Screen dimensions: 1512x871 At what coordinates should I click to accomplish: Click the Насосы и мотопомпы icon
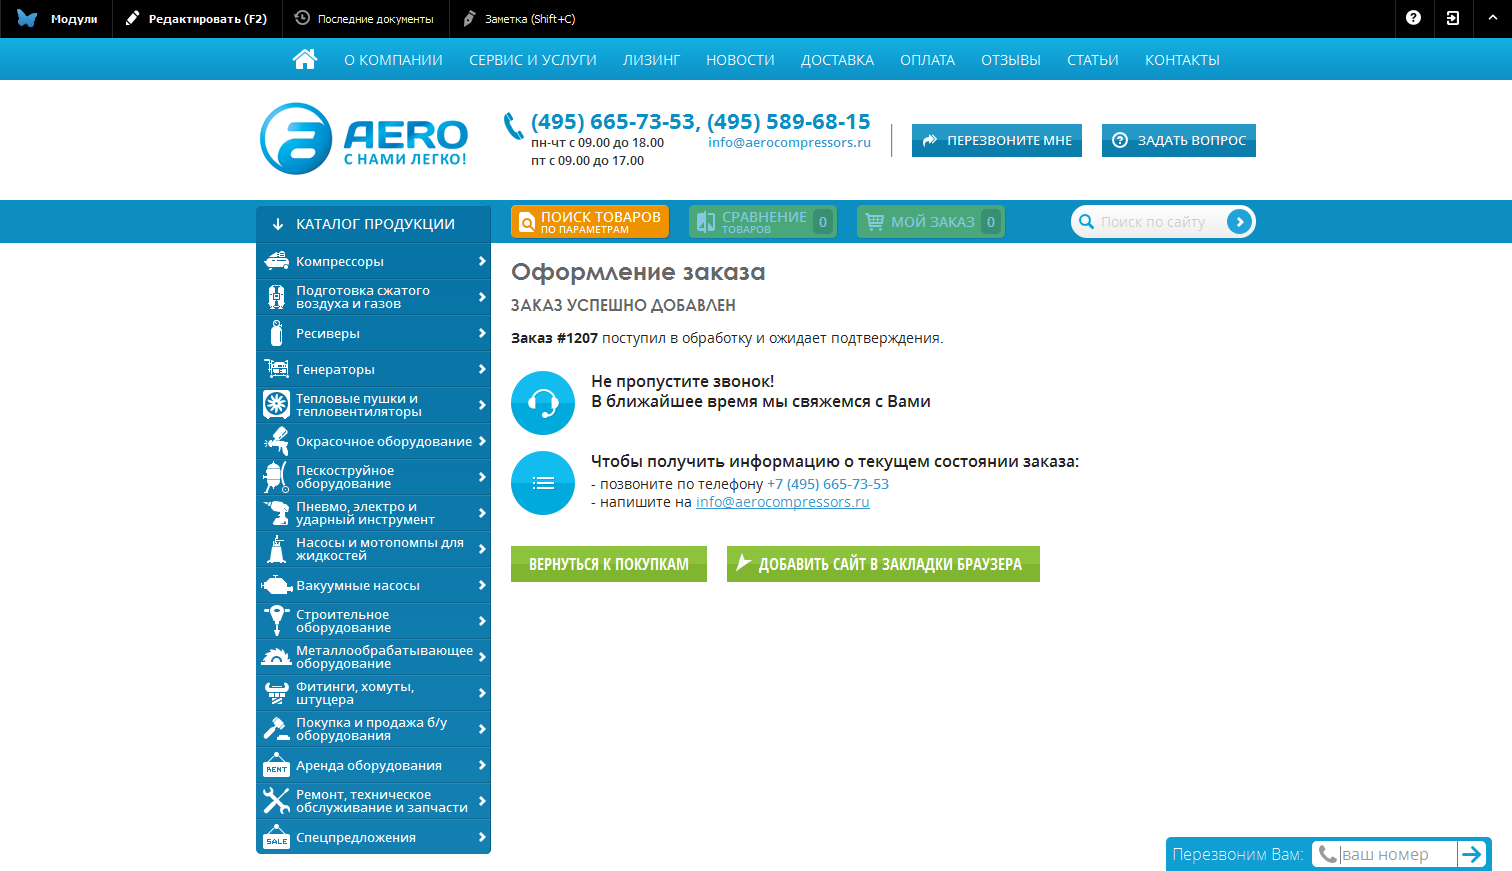click(x=276, y=549)
